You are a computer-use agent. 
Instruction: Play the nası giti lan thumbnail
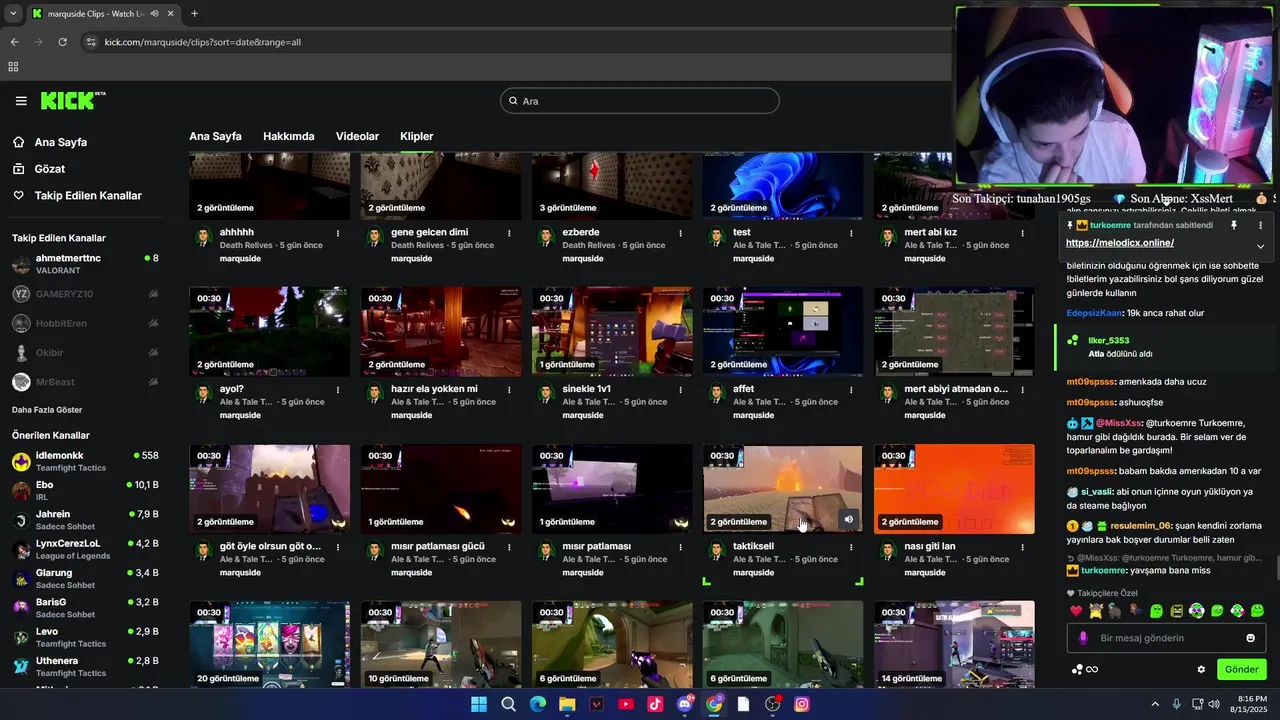pyautogui.click(x=954, y=489)
